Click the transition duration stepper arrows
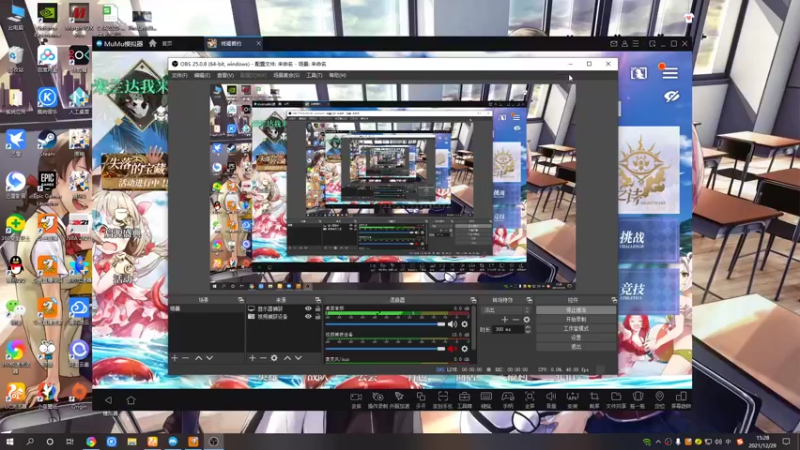Viewport: 800px width, 450px height. coord(528,330)
